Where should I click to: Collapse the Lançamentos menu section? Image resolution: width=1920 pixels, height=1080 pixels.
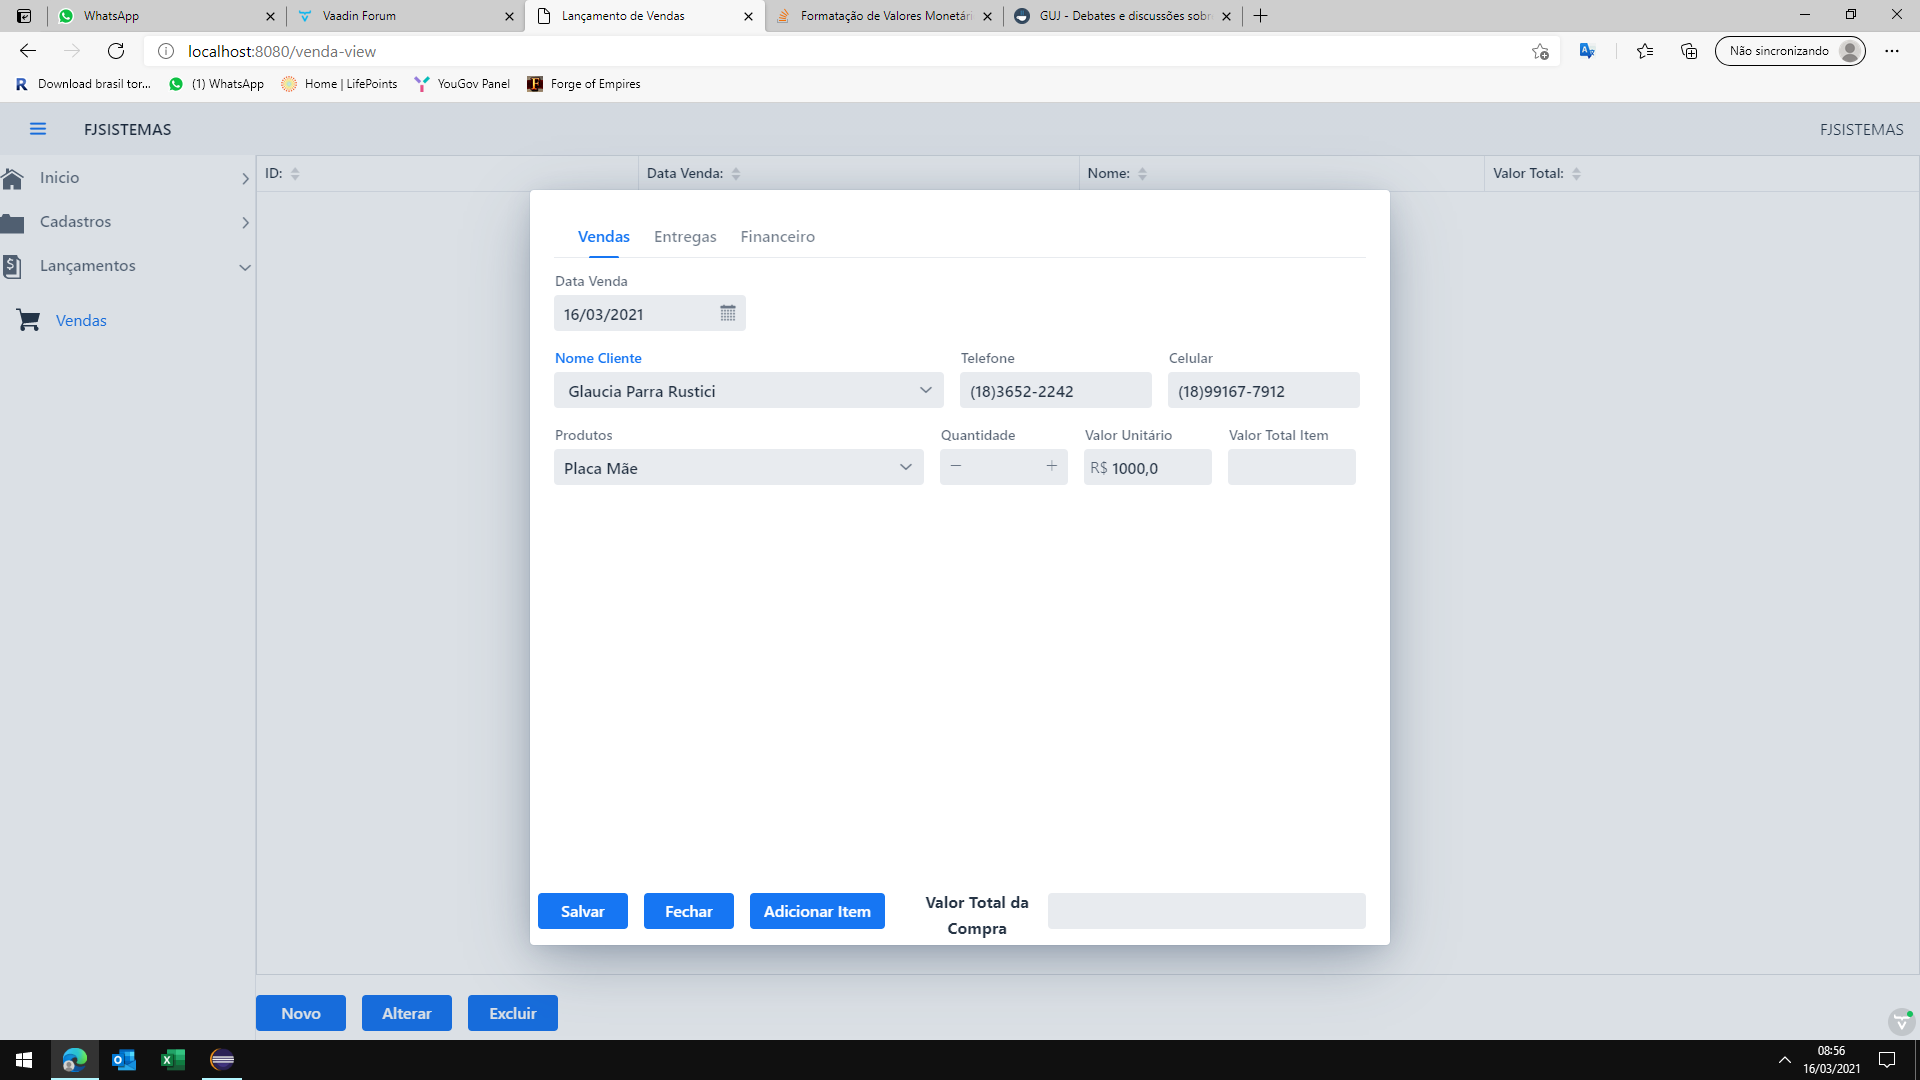coord(245,267)
